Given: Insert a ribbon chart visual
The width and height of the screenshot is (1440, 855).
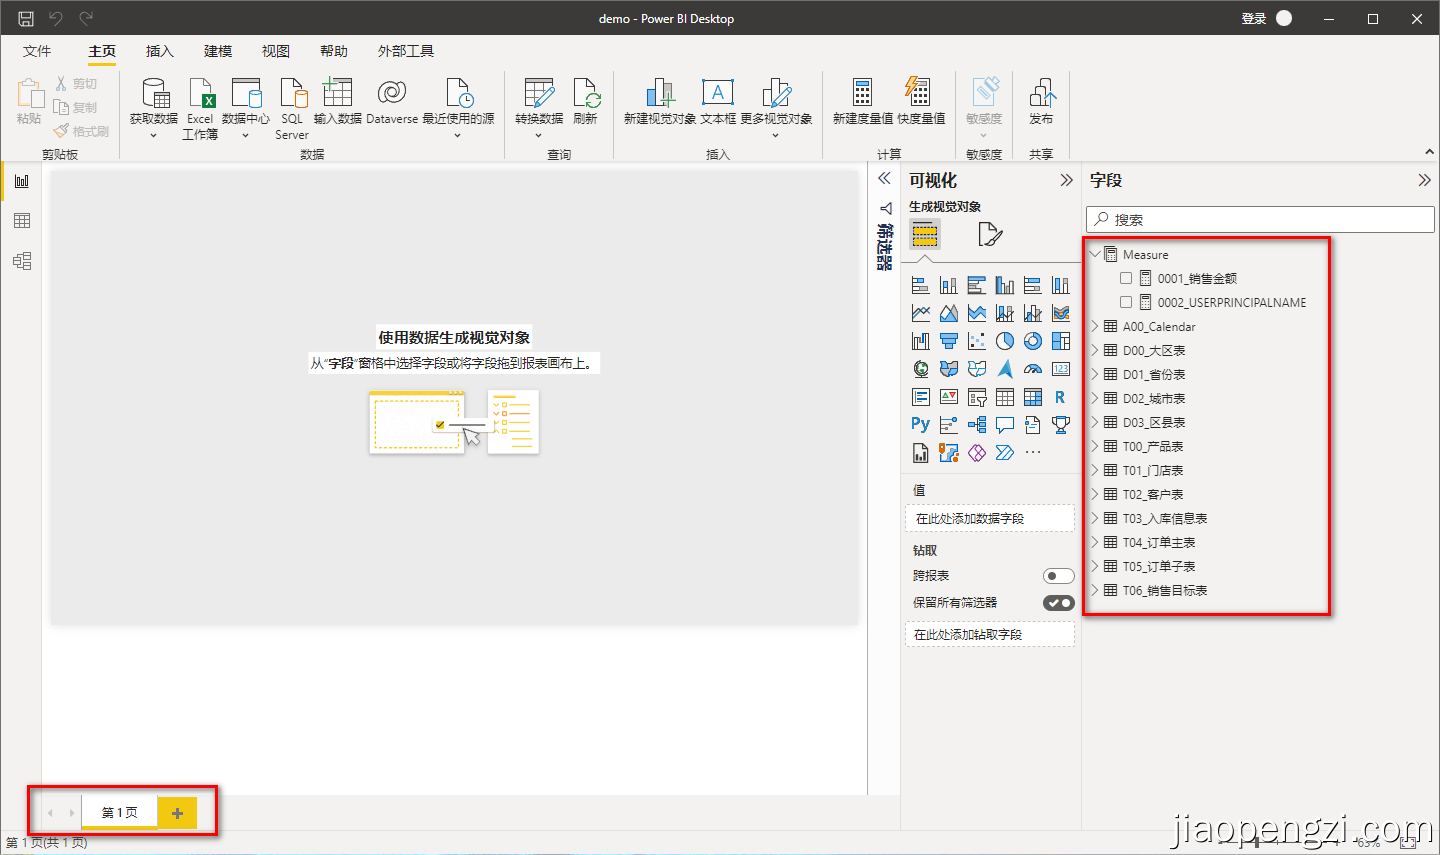Looking at the screenshot, I should point(1061,313).
